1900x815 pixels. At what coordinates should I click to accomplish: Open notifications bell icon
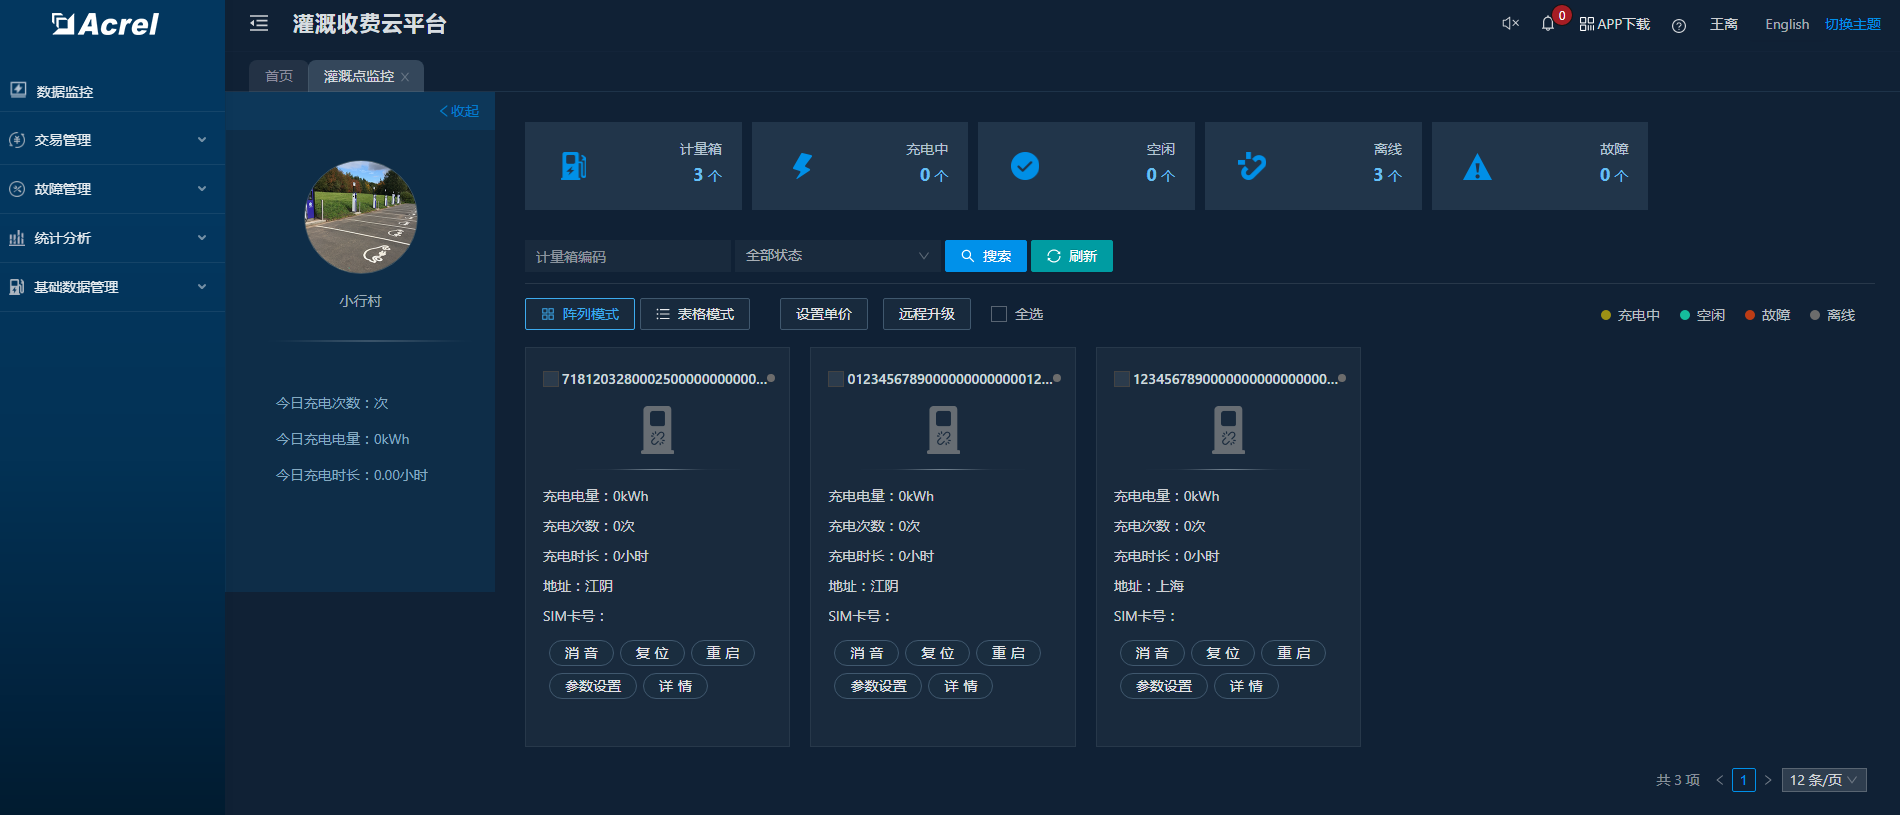click(1548, 24)
